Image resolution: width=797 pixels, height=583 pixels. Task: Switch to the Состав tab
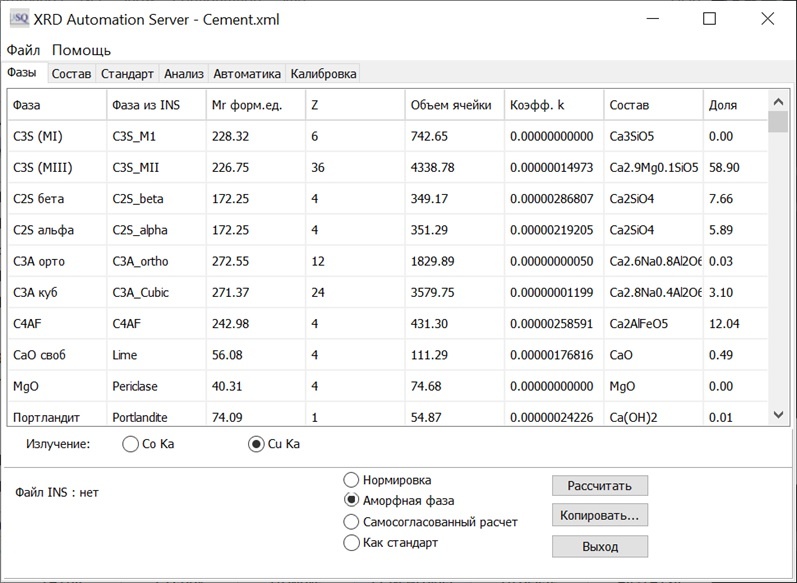click(71, 74)
